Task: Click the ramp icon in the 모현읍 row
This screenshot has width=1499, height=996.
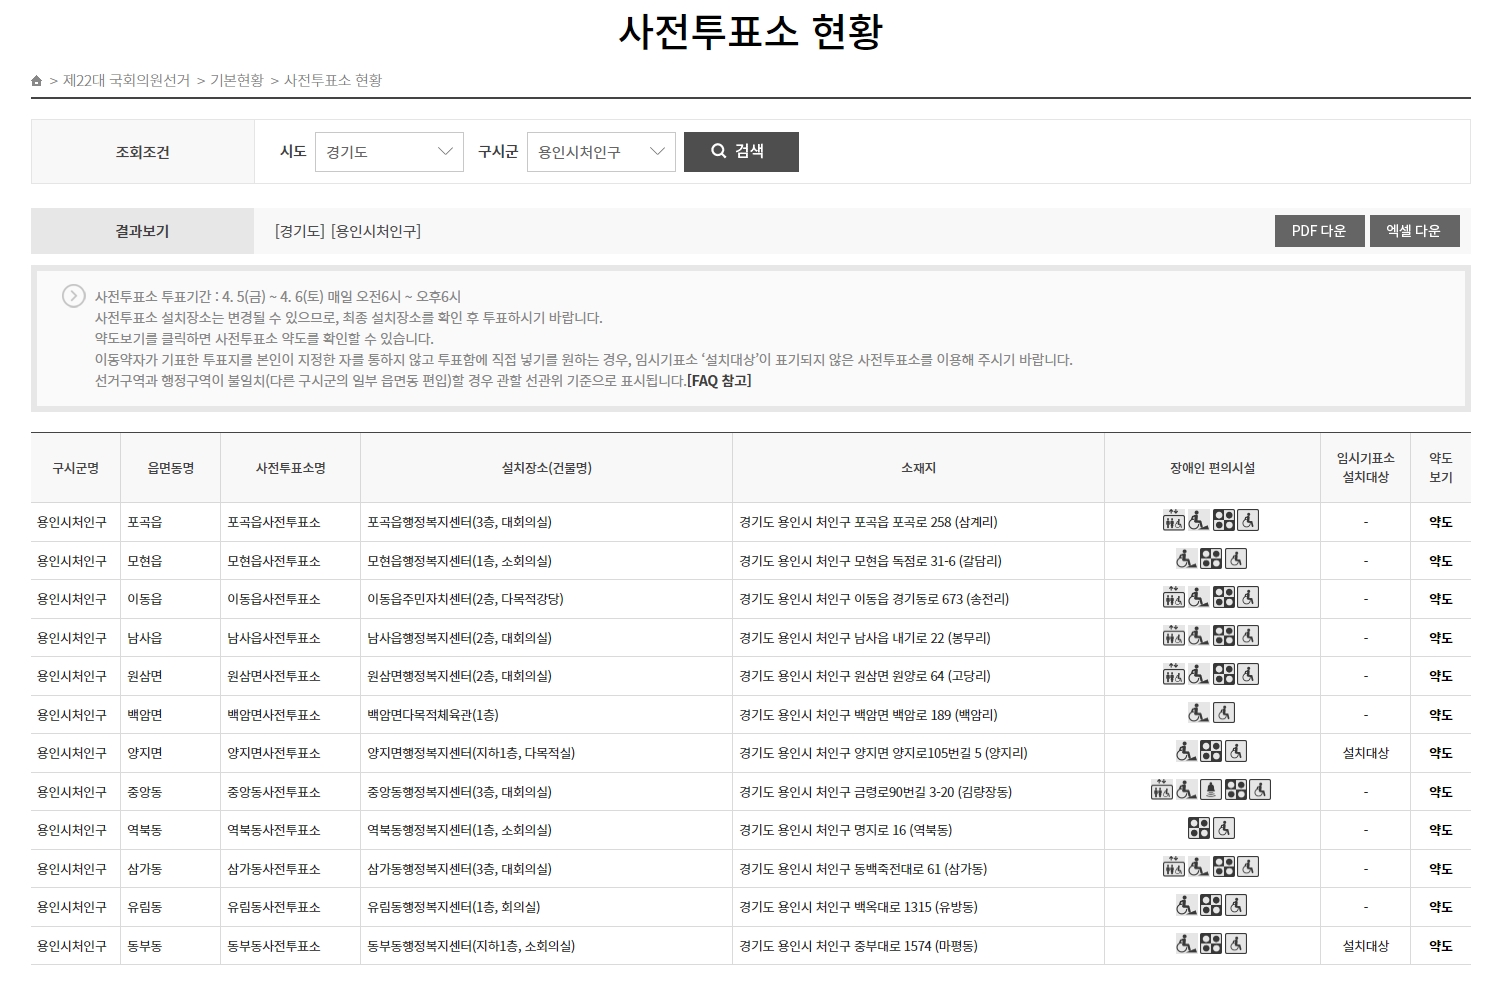Action: click(1186, 559)
